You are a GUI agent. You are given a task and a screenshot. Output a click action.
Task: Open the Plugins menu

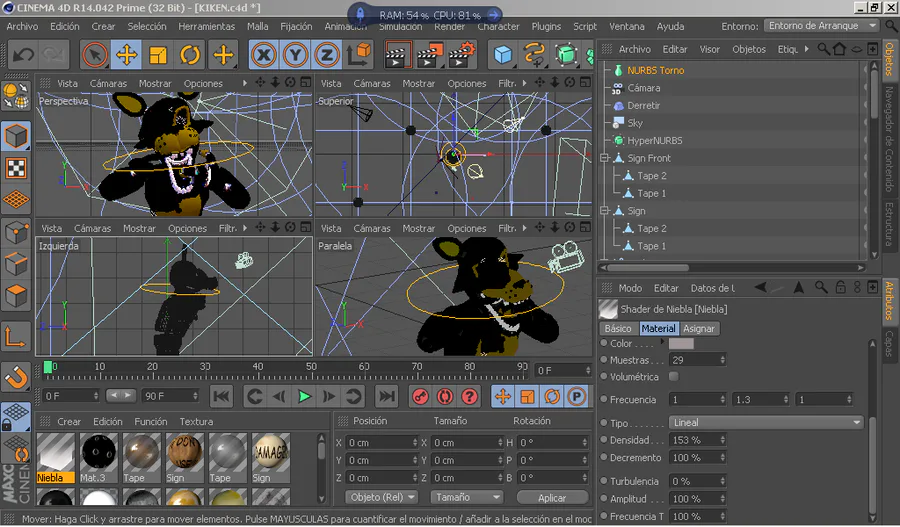[546, 26]
